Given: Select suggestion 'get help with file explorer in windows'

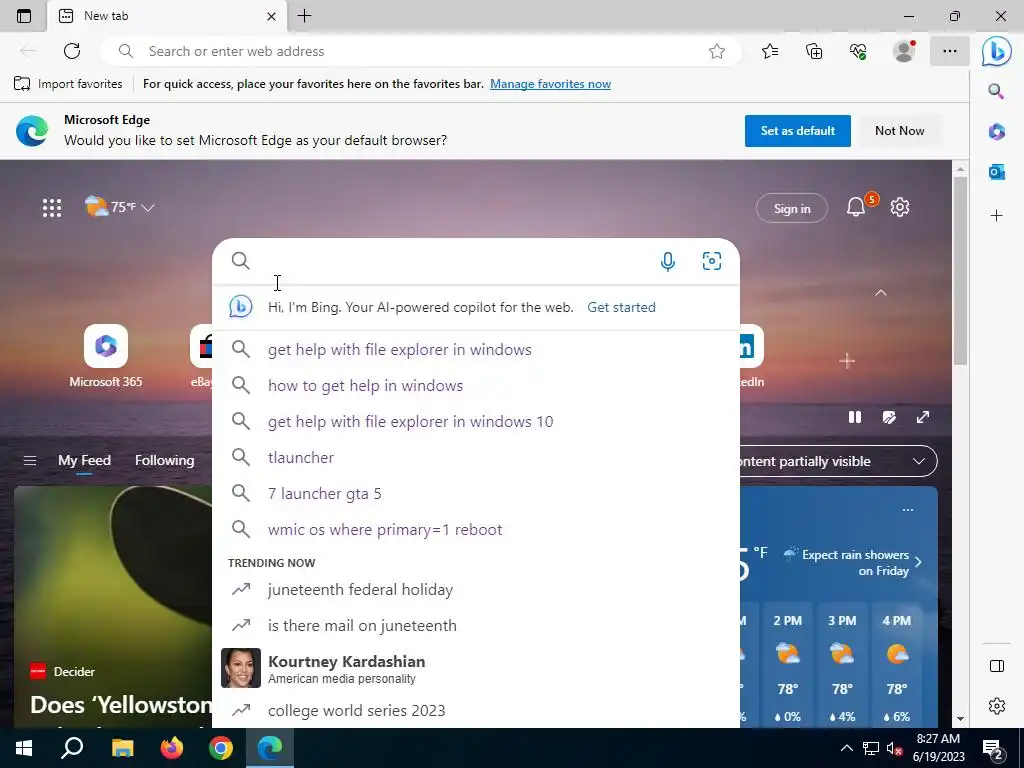Looking at the screenshot, I should click(476, 349).
